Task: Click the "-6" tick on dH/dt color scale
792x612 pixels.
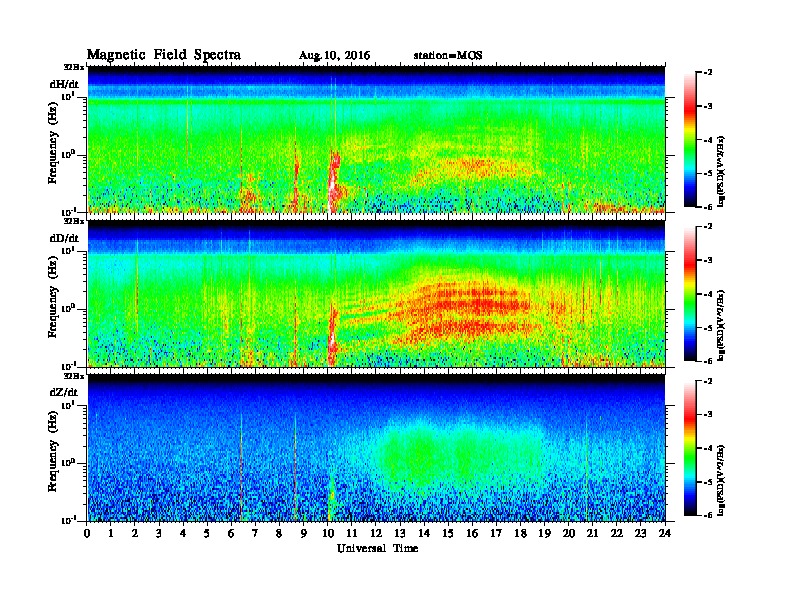Action: click(708, 207)
